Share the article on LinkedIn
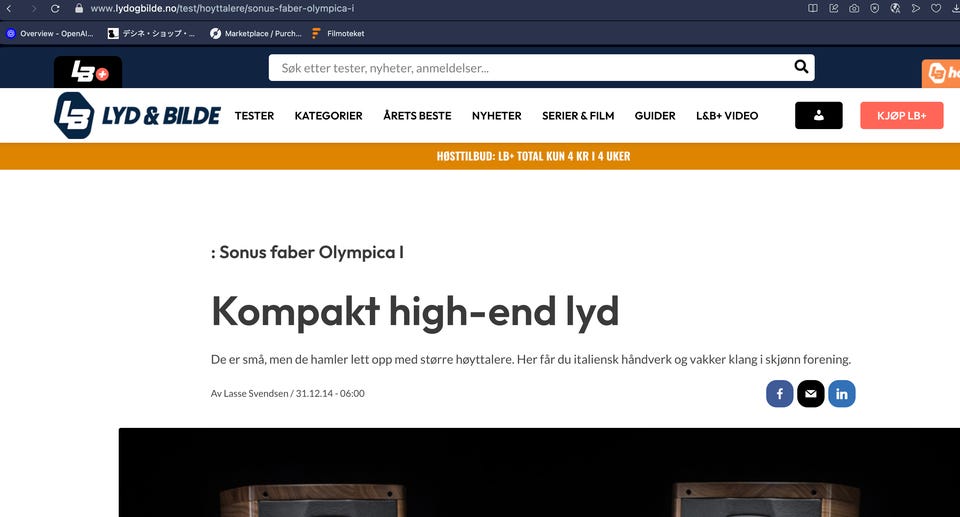 pyautogui.click(x=842, y=393)
